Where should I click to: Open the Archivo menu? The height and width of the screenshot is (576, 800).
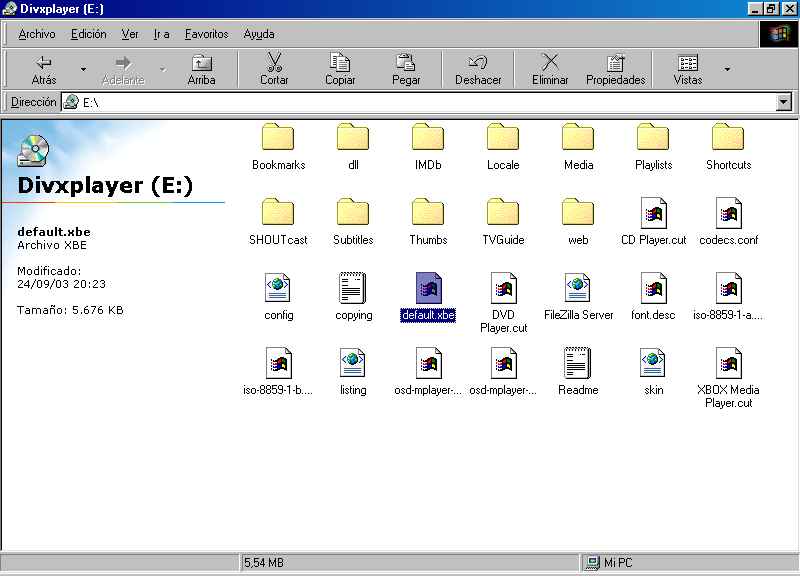37,34
